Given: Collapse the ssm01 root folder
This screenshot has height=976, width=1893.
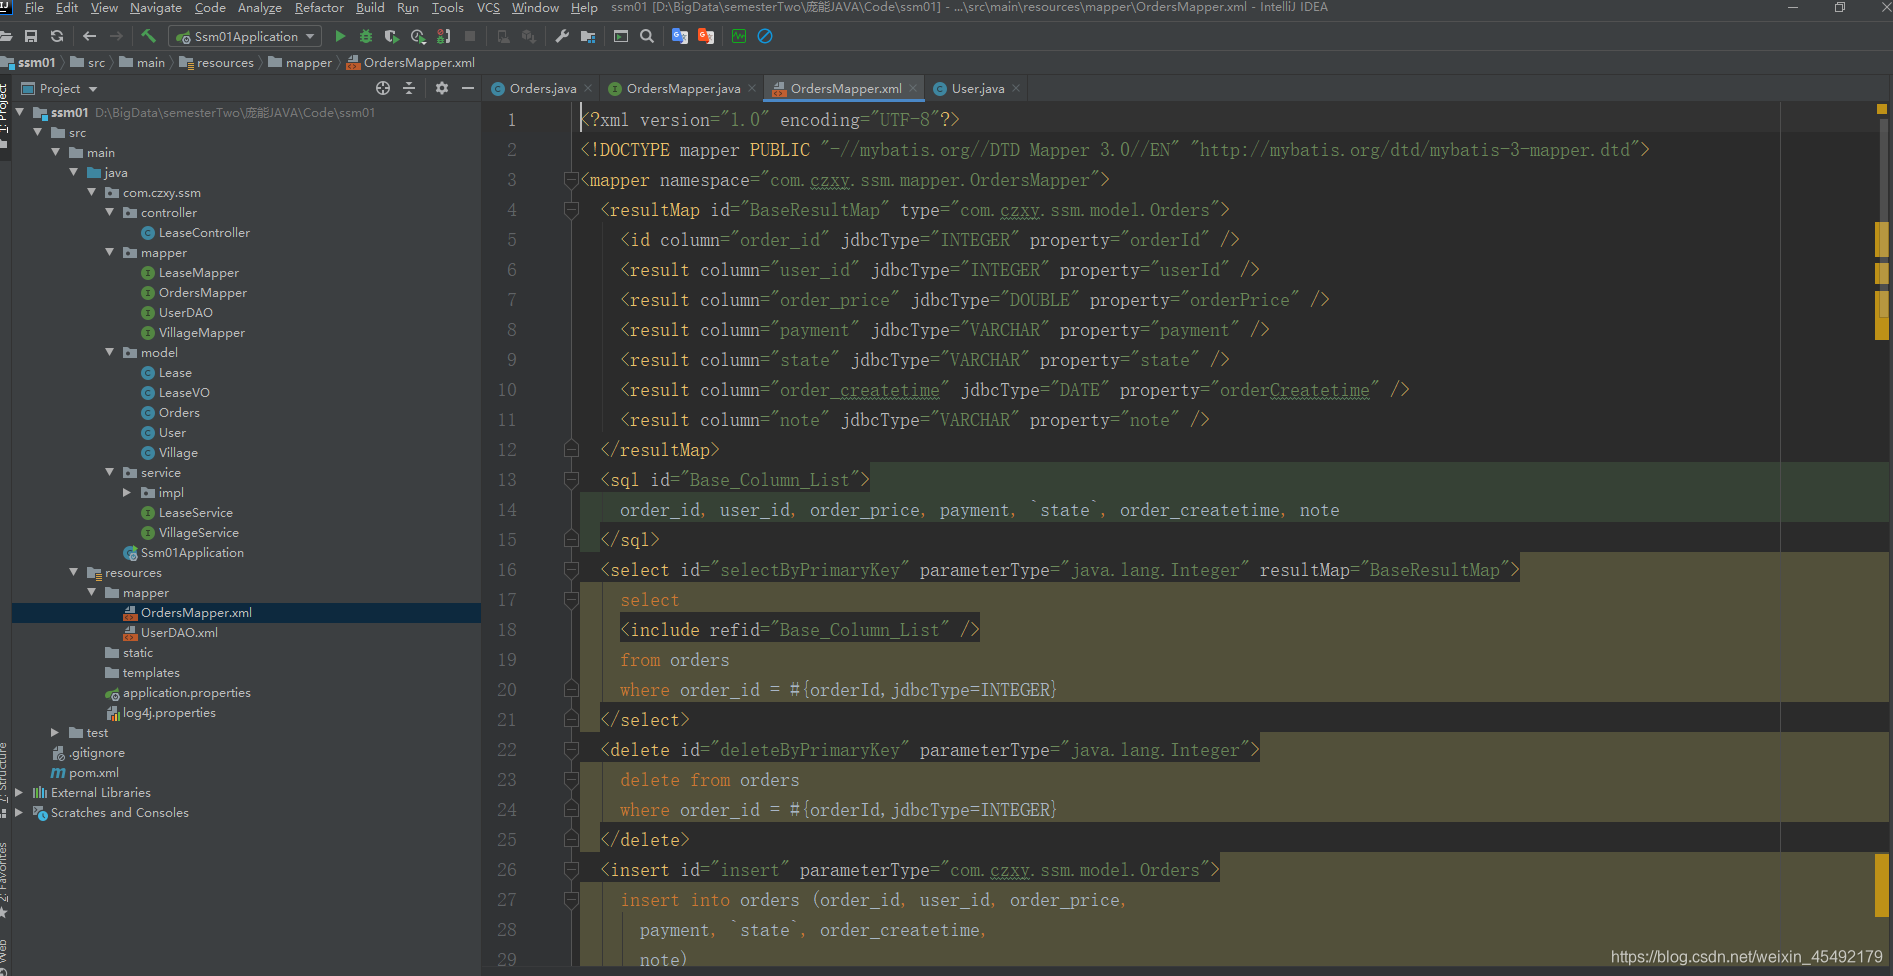Looking at the screenshot, I should pyautogui.click(x=20, y=112).
